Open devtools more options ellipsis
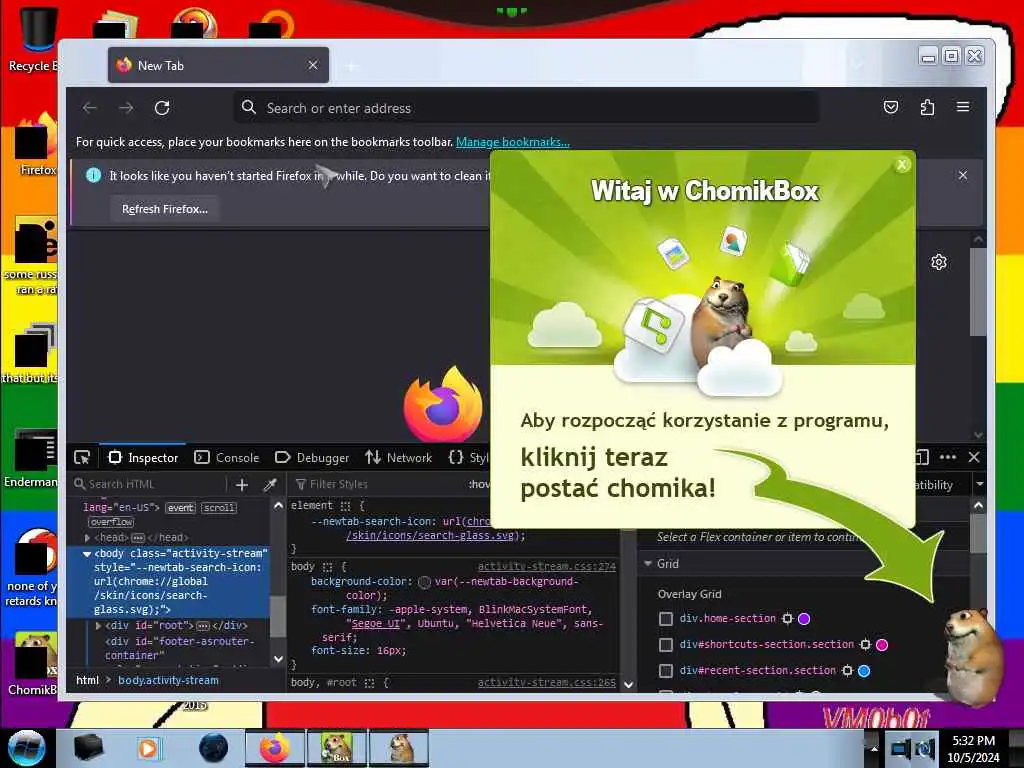This screenshot has height=768, width=1024. coord(948,457)
